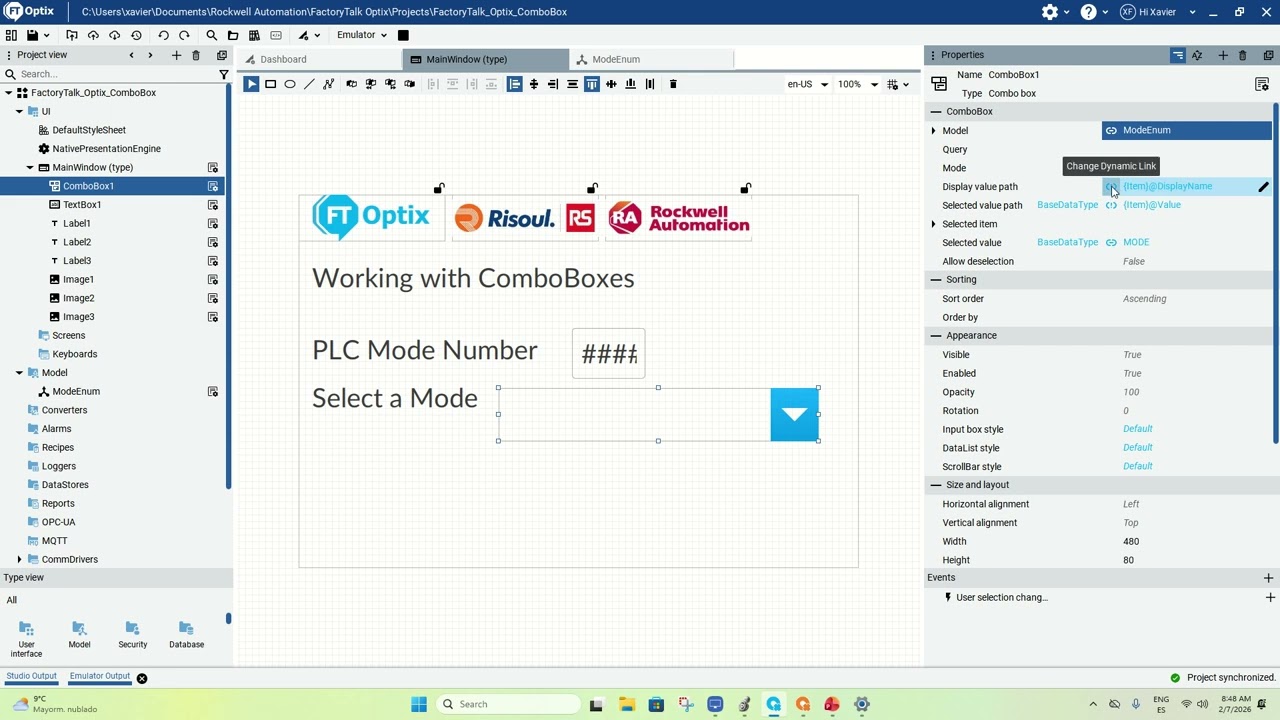Collapse the MainWindow (type) node
The image size is (1280, 720).
pyautogui.click(x=30, y=167)
